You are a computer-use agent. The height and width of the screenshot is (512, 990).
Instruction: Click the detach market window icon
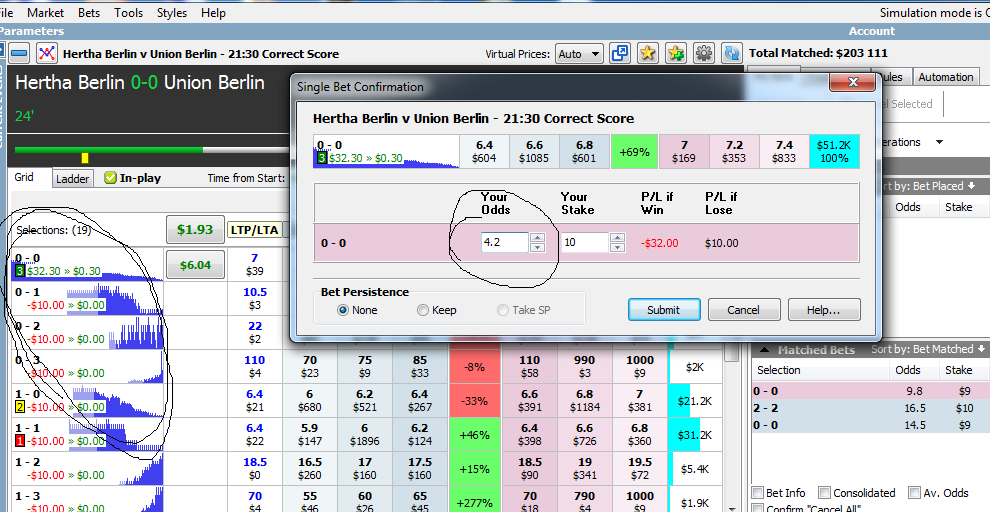click(620, 54)
